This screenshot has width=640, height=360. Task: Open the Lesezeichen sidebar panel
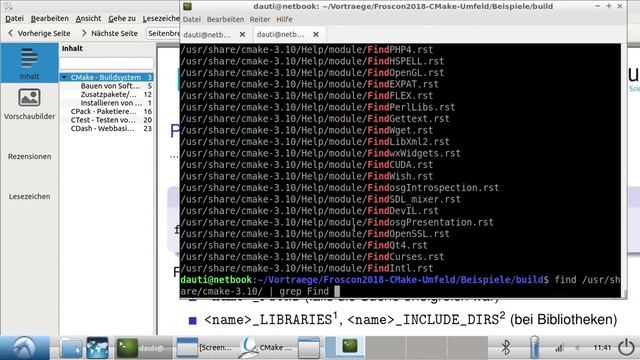(29, 196)
